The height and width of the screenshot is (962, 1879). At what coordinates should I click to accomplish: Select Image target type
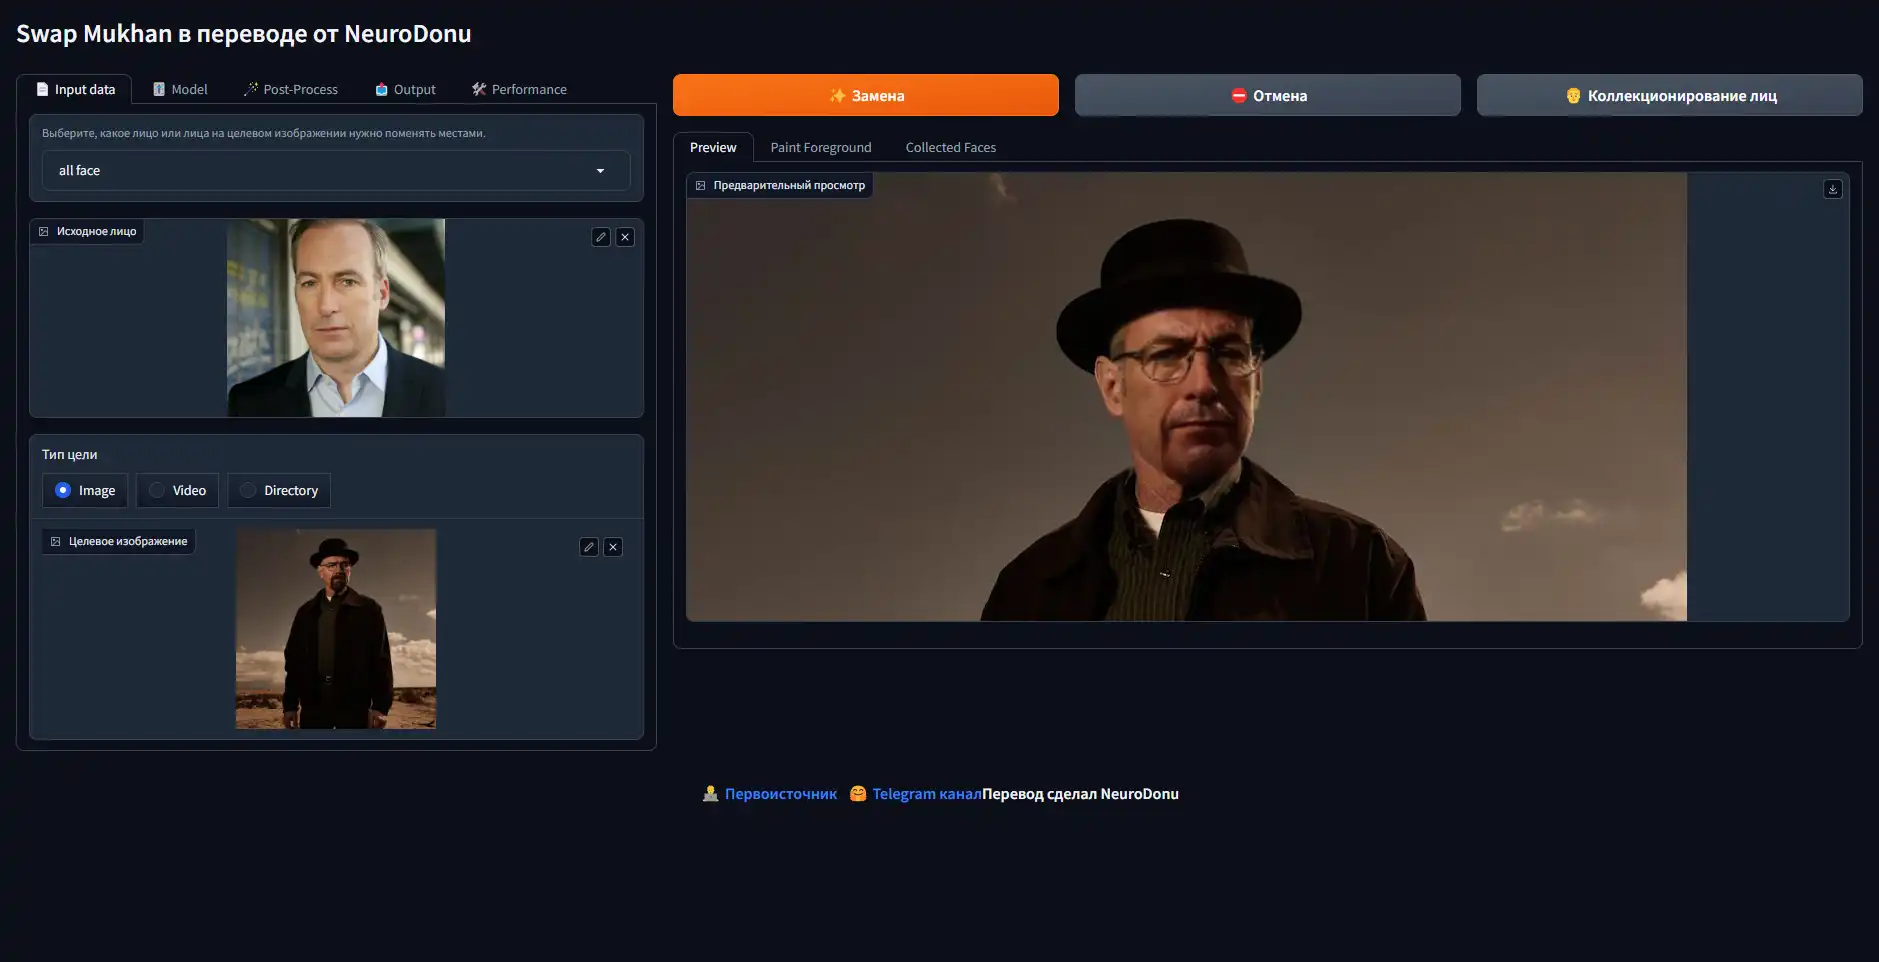tap(85, 490)
